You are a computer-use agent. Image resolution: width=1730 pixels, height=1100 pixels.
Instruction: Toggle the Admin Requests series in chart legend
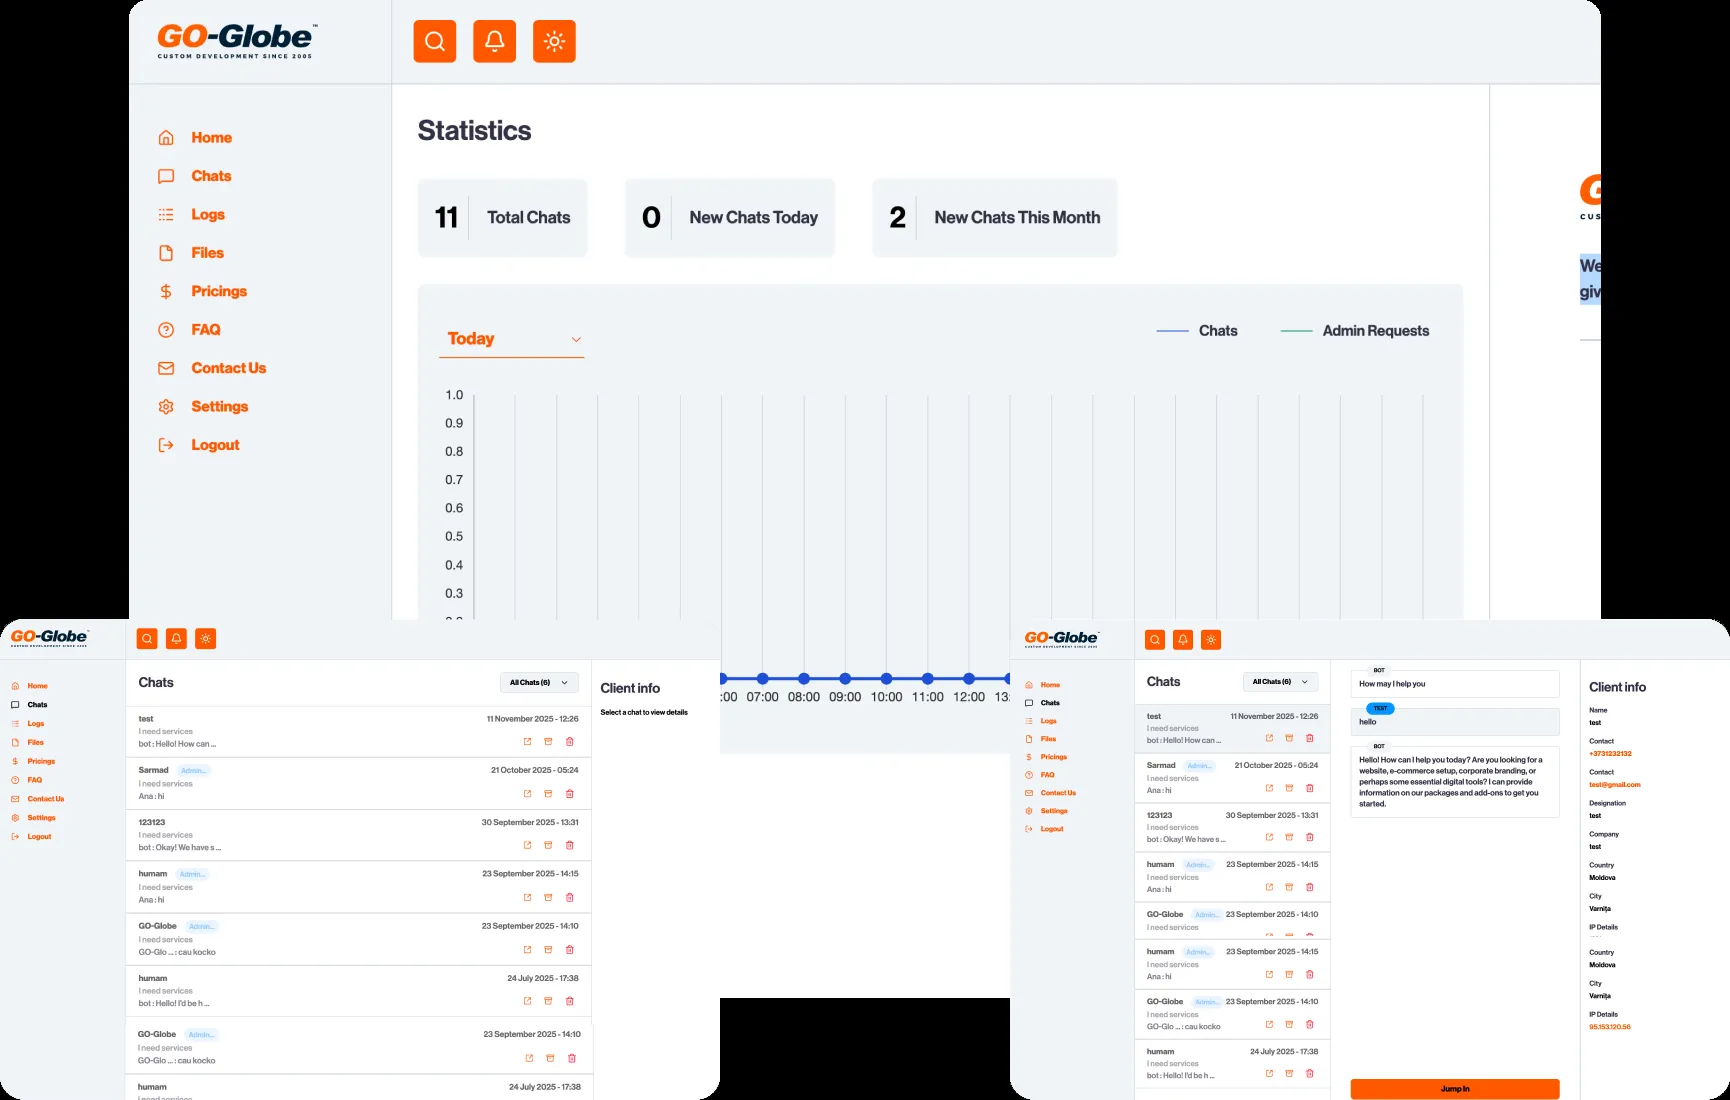[1355, 331]
